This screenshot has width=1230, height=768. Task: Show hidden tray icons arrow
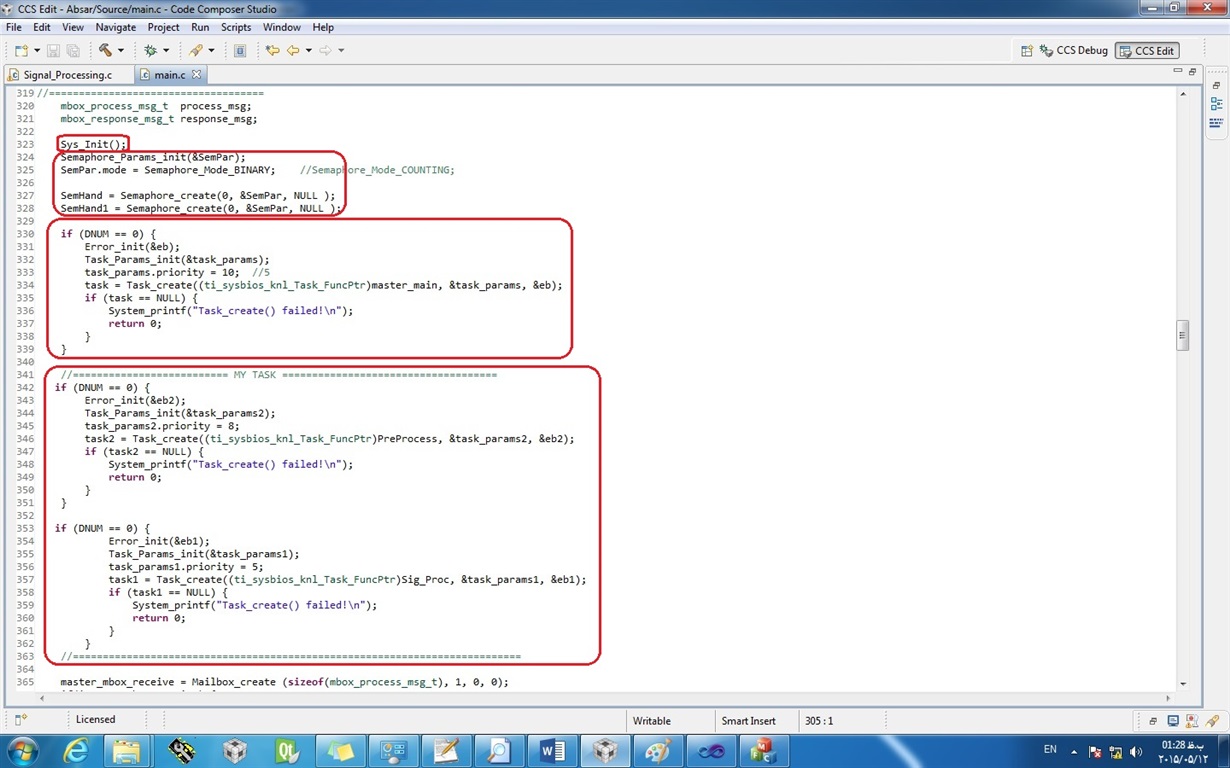[1075, 751]
